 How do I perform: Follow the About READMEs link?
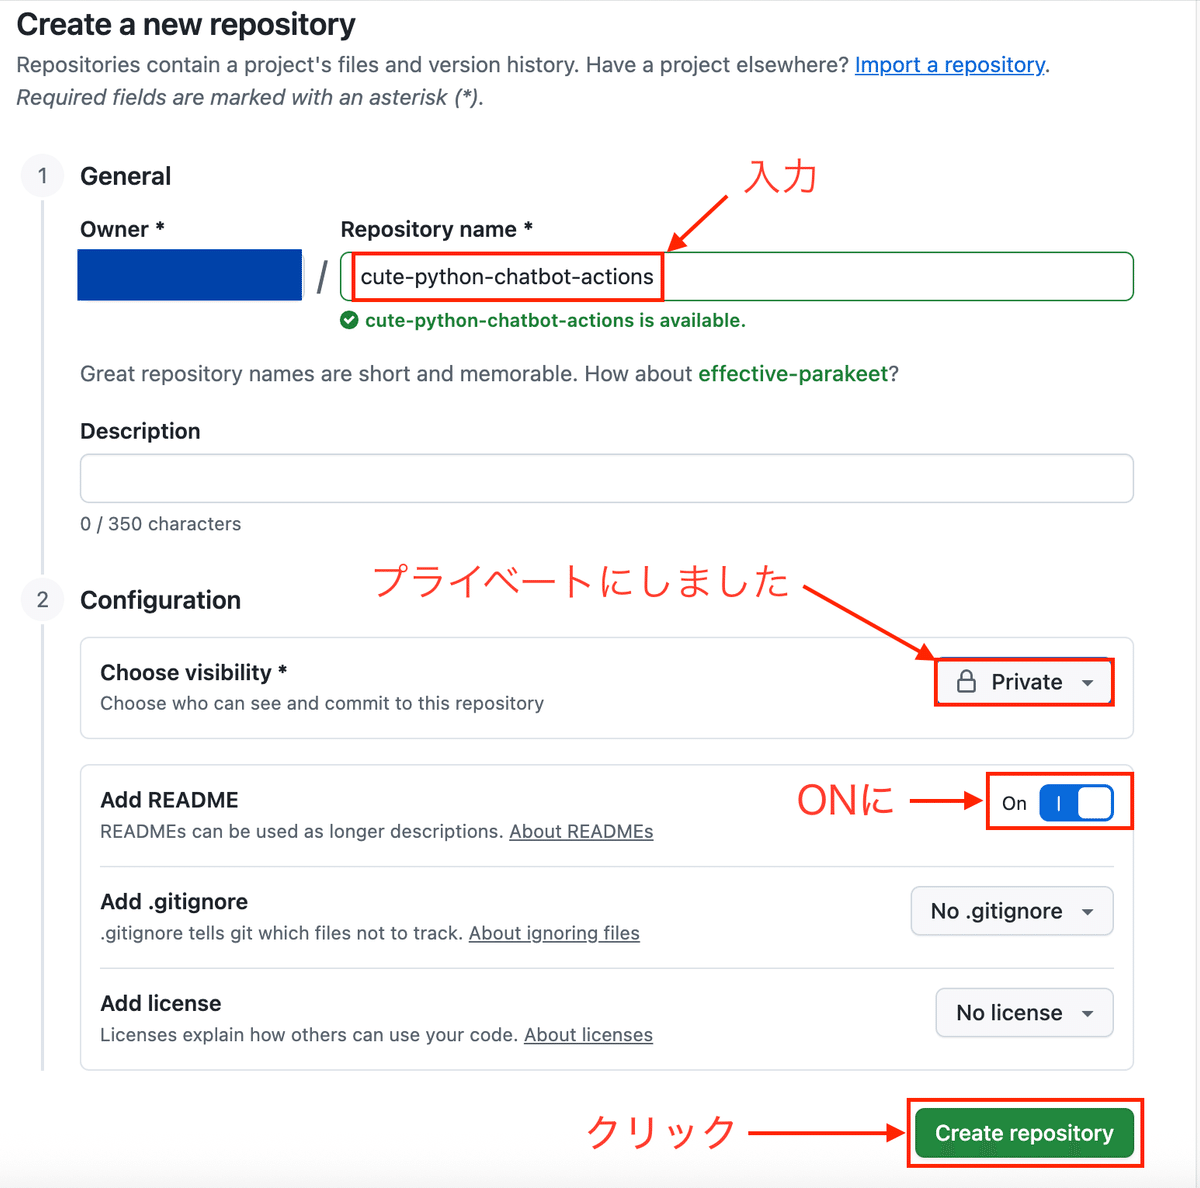pos(581,831)
